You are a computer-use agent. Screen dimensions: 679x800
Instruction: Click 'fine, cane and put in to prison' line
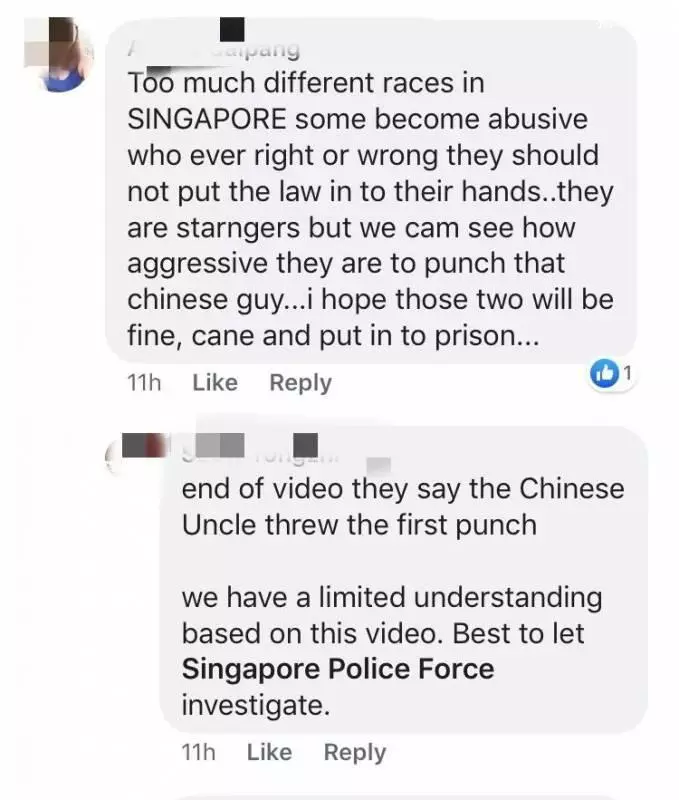[x=333, y=336]
